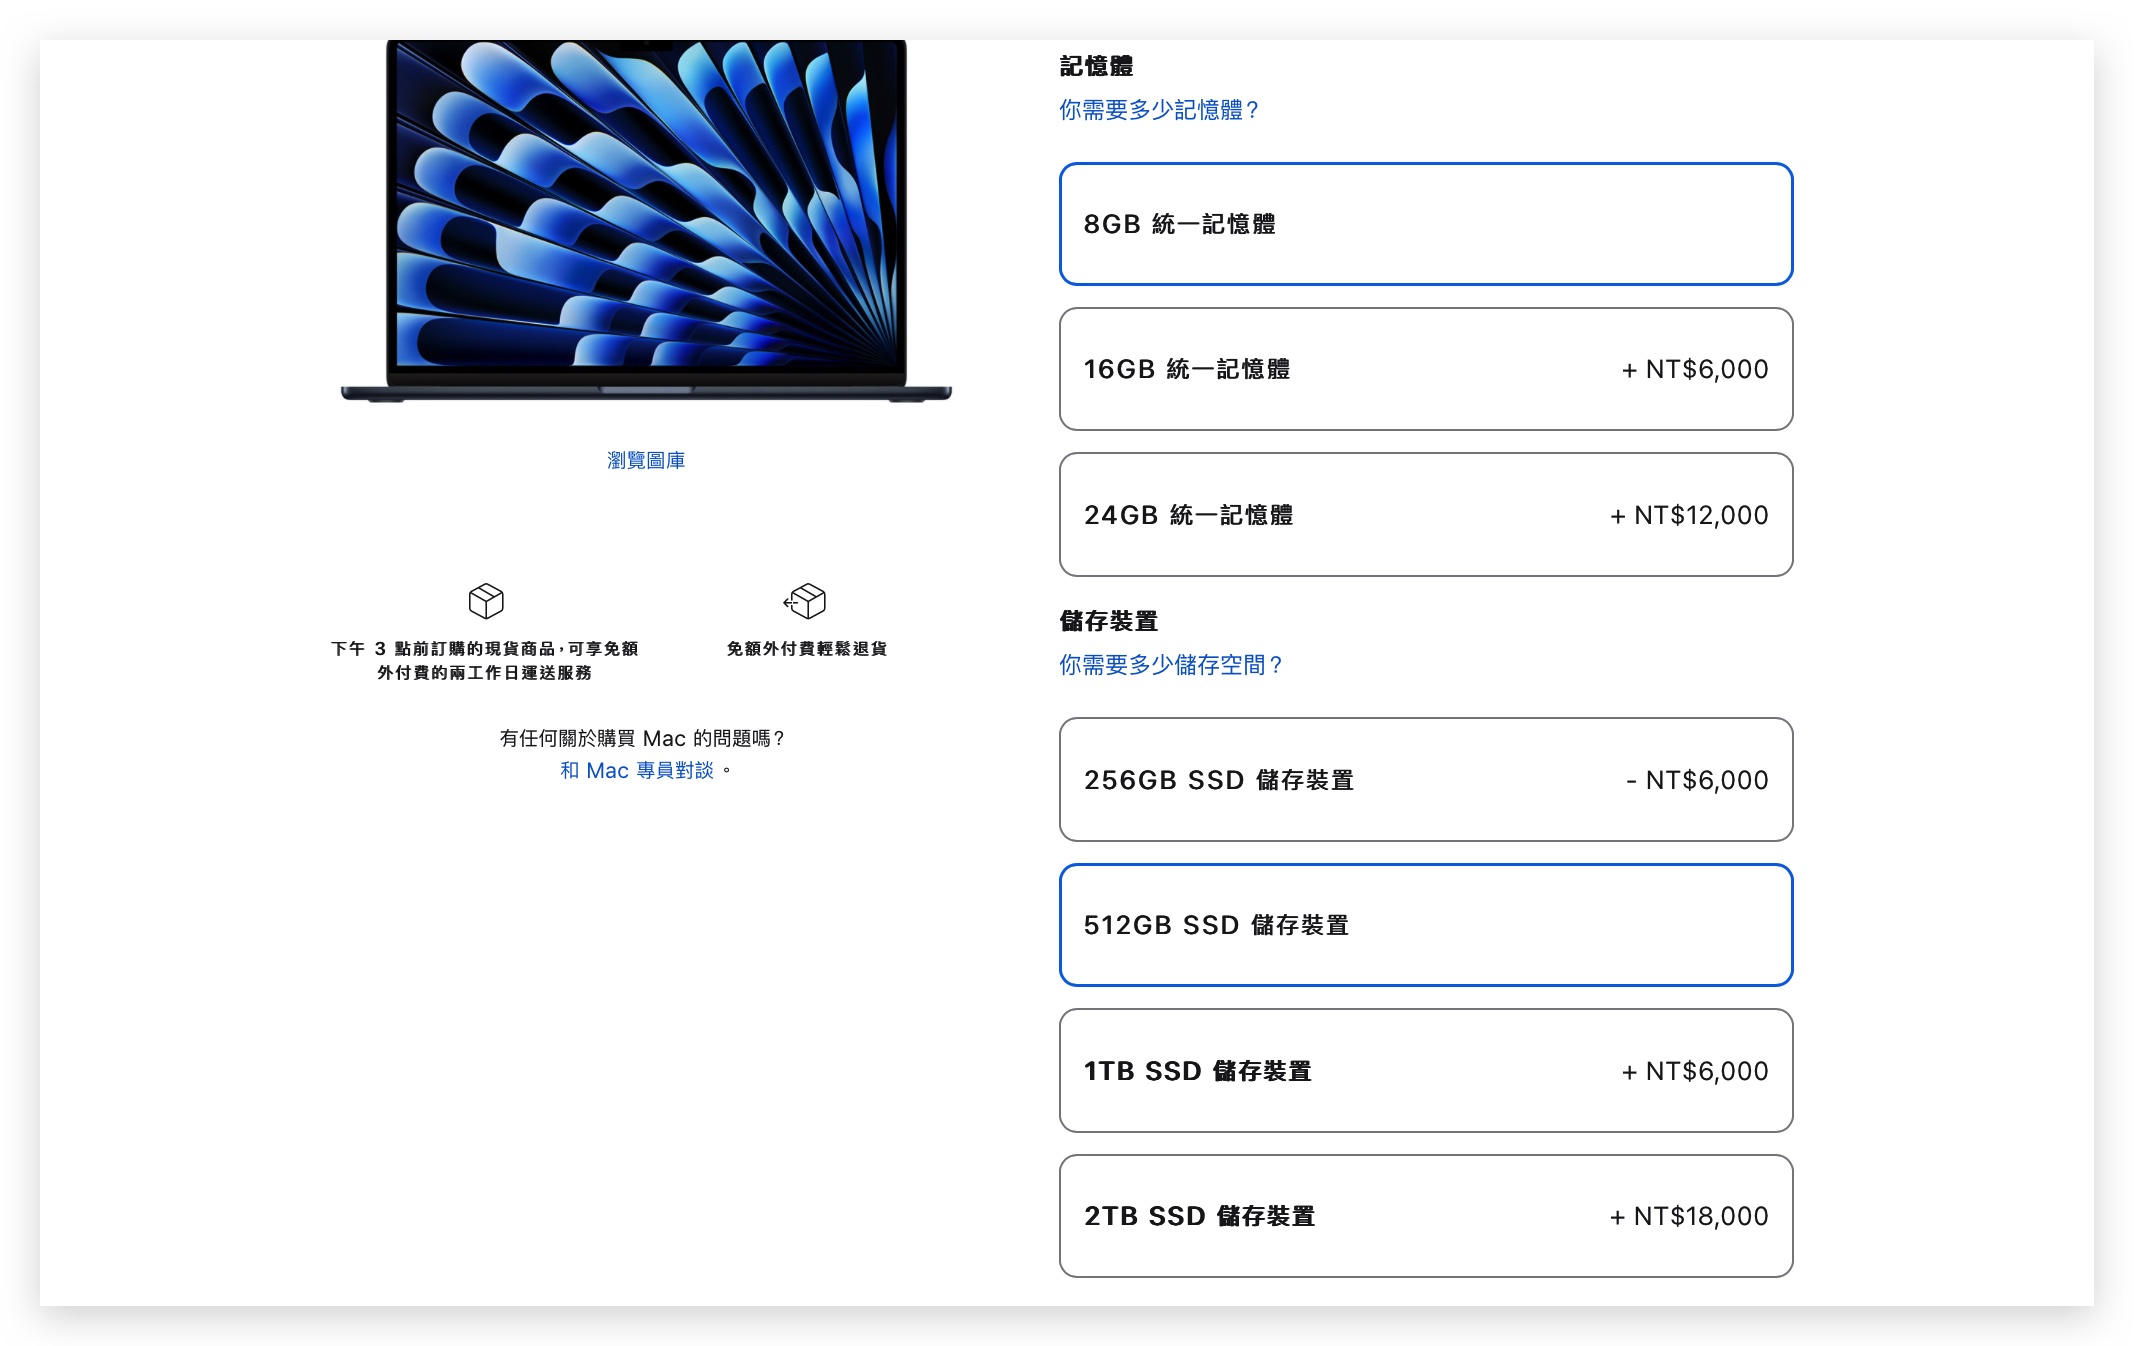Click the 記憶體 section heading
Screen dimensions: 2134x1346
pyautogui.click(x=1096, y=66)
